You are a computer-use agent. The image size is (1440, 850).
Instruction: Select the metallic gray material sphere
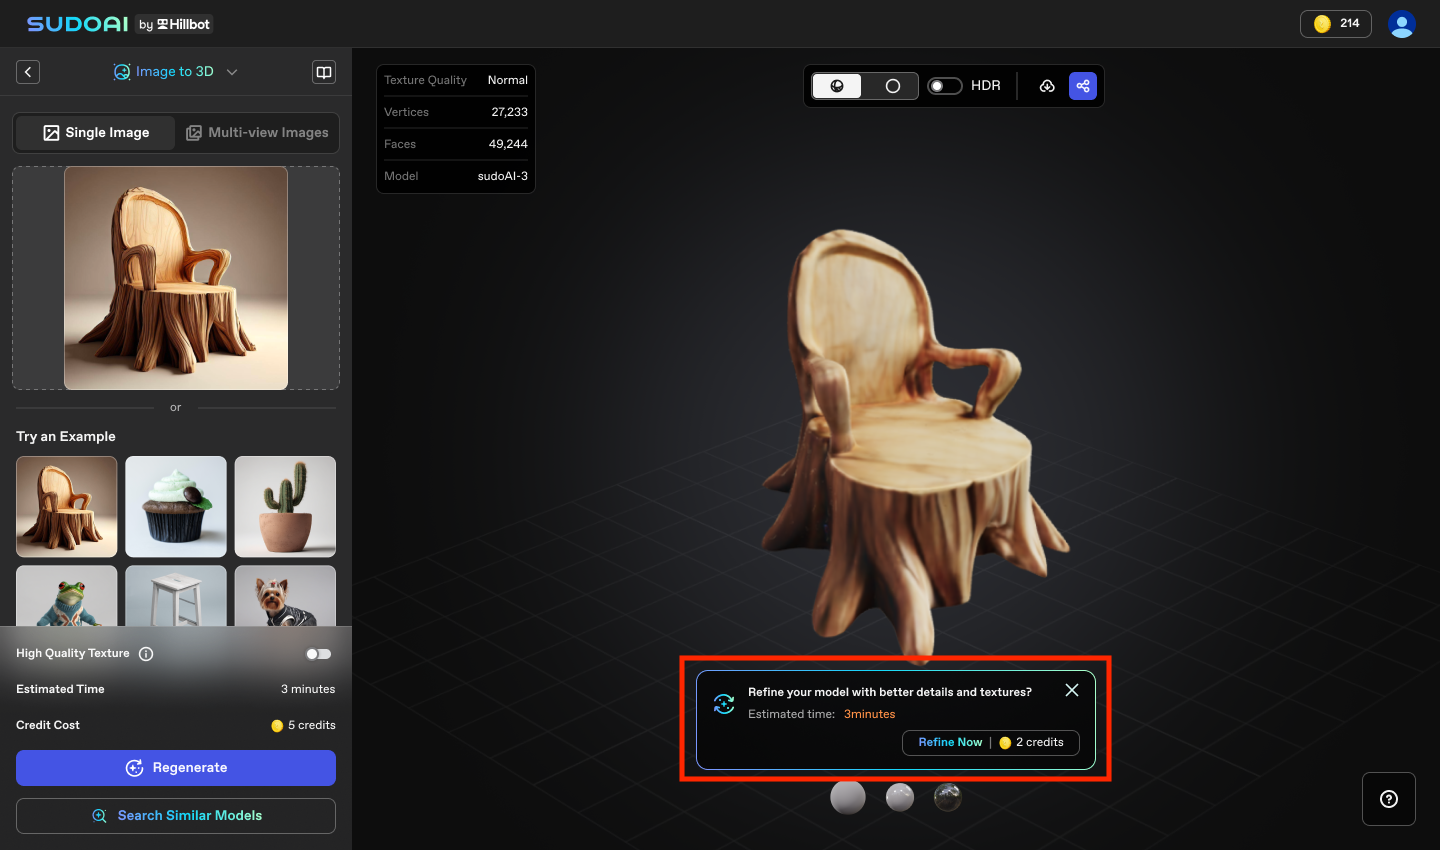(x=900, y=797)
